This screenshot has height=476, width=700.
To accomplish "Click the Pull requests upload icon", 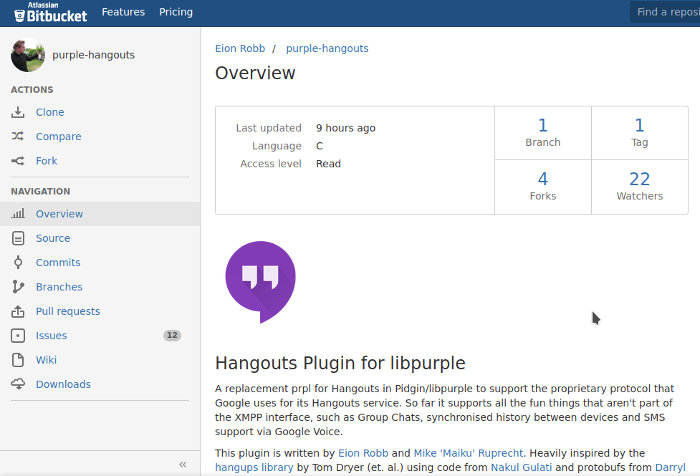I will (18, 311).
